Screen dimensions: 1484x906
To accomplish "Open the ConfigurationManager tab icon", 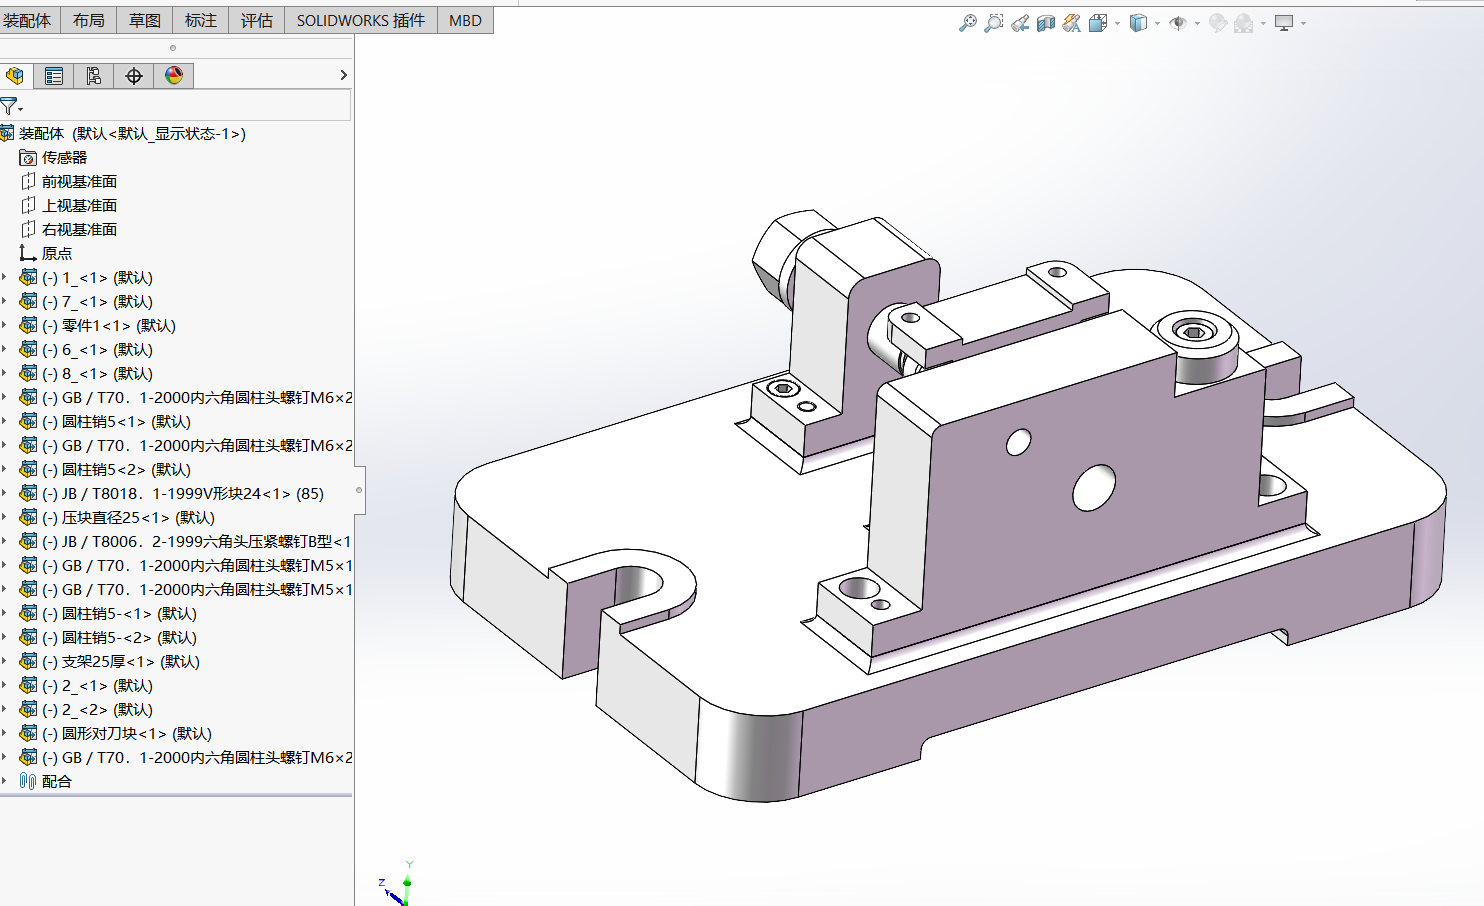I will (x=93, y=76).
